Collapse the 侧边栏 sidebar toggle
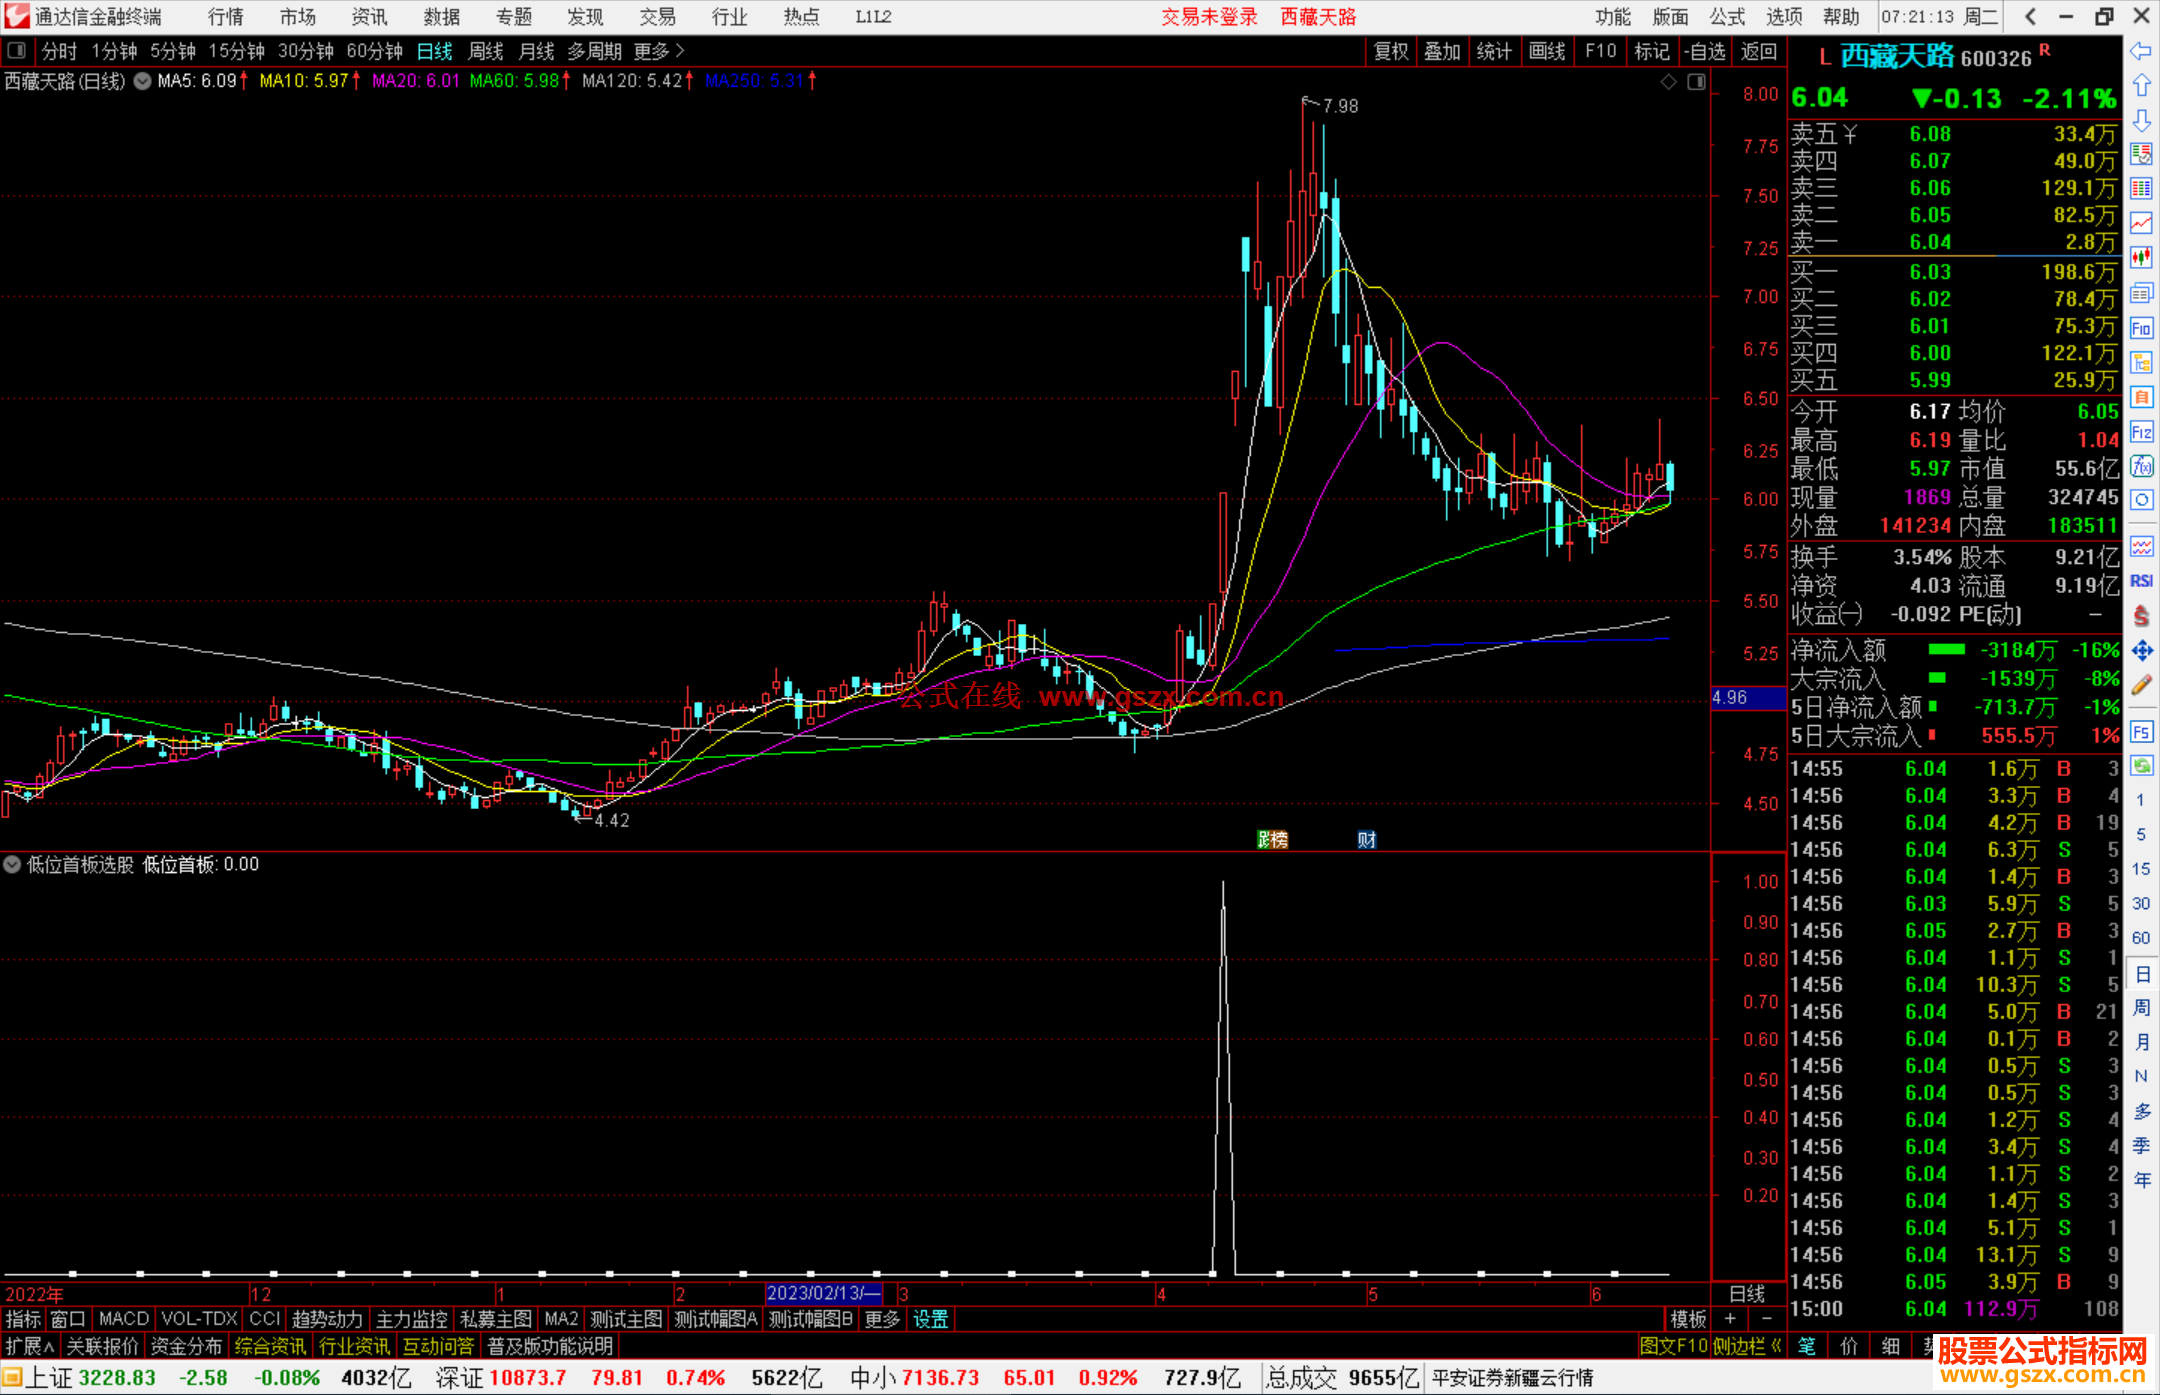 tap(1748, 1346)
